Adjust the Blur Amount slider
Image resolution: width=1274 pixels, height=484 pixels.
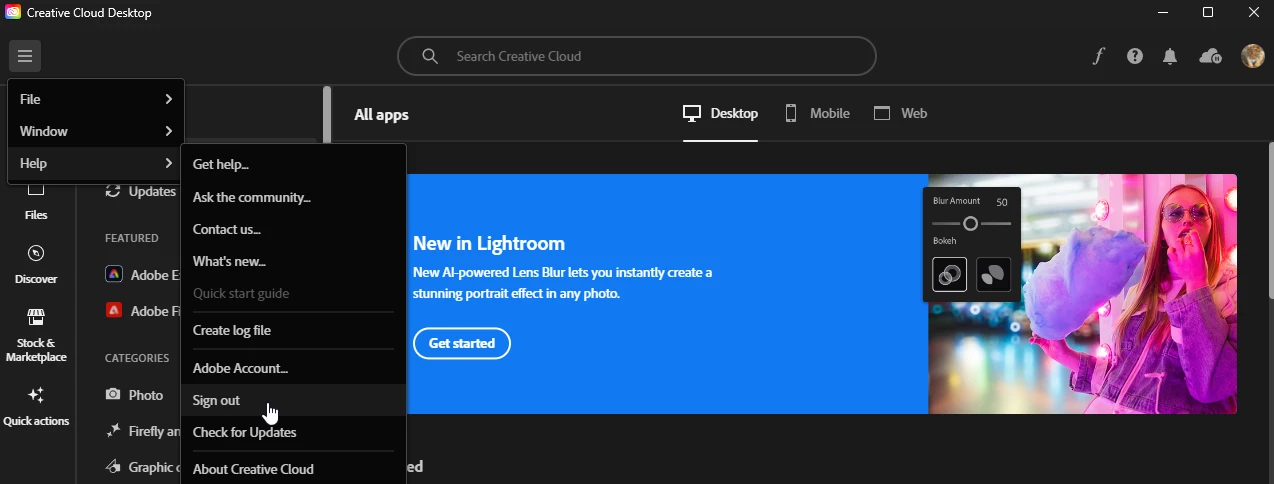coord(970,224)
